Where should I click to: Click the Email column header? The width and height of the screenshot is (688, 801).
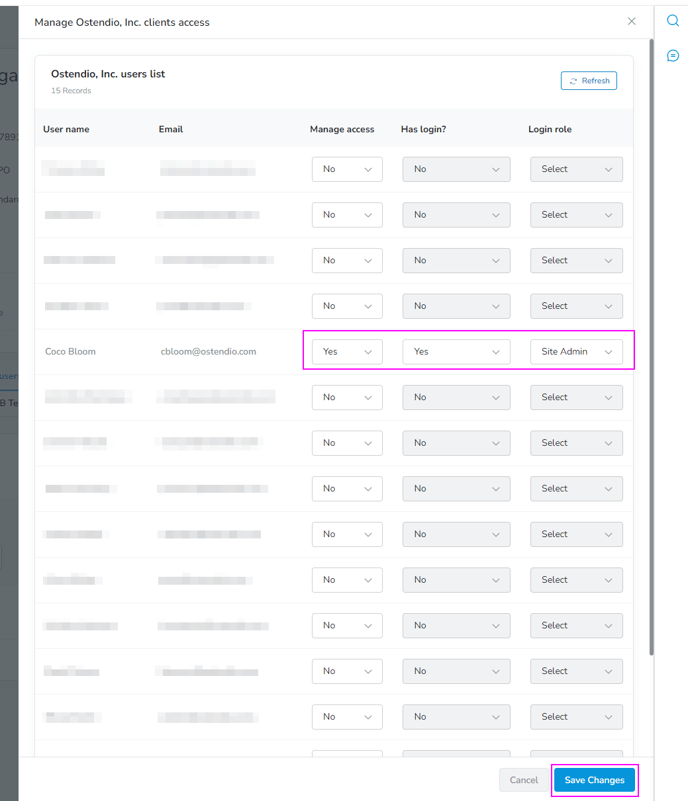pos(170,129)
